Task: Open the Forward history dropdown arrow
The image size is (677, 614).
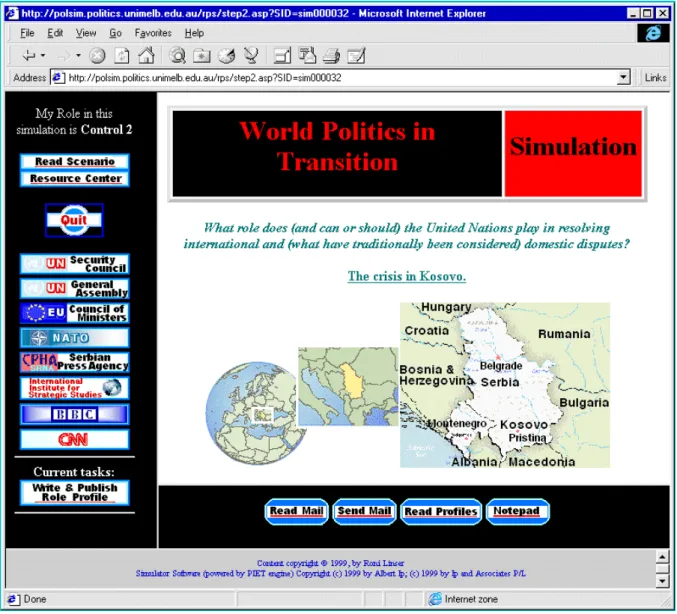Action: pyautogui.click(x=78, y=56)
